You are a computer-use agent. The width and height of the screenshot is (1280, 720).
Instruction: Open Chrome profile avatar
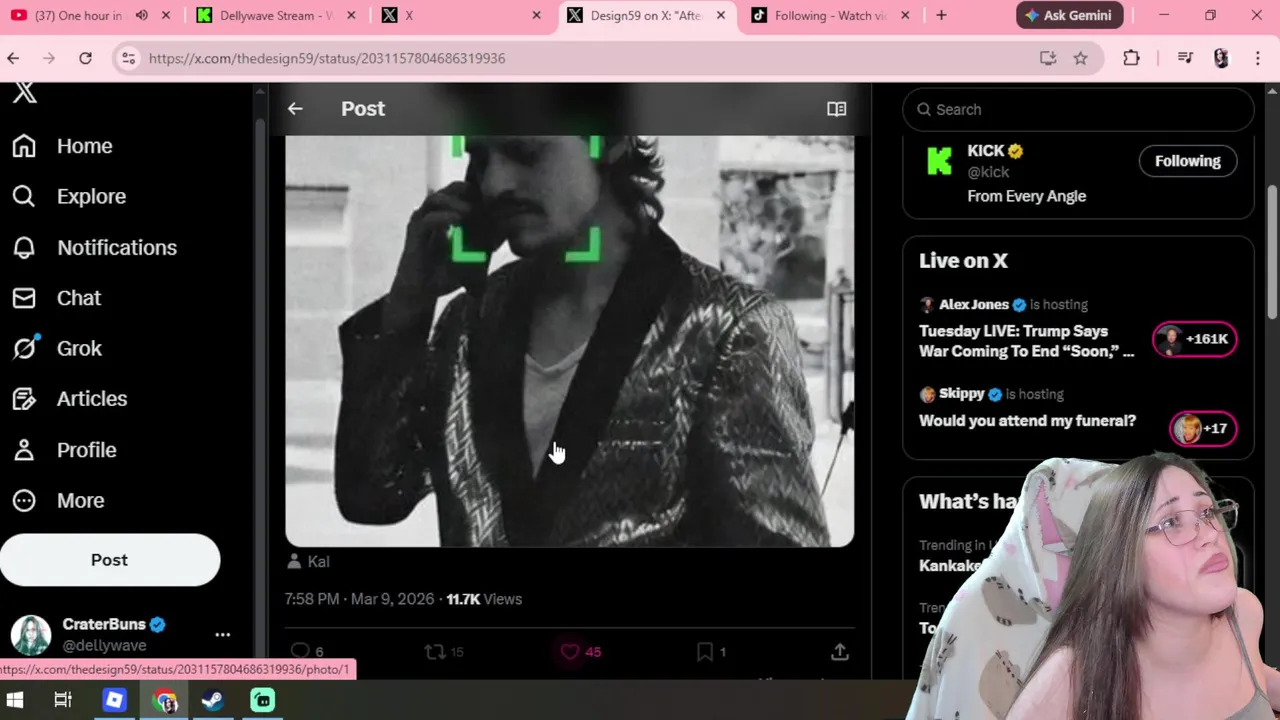(1221, 58)
